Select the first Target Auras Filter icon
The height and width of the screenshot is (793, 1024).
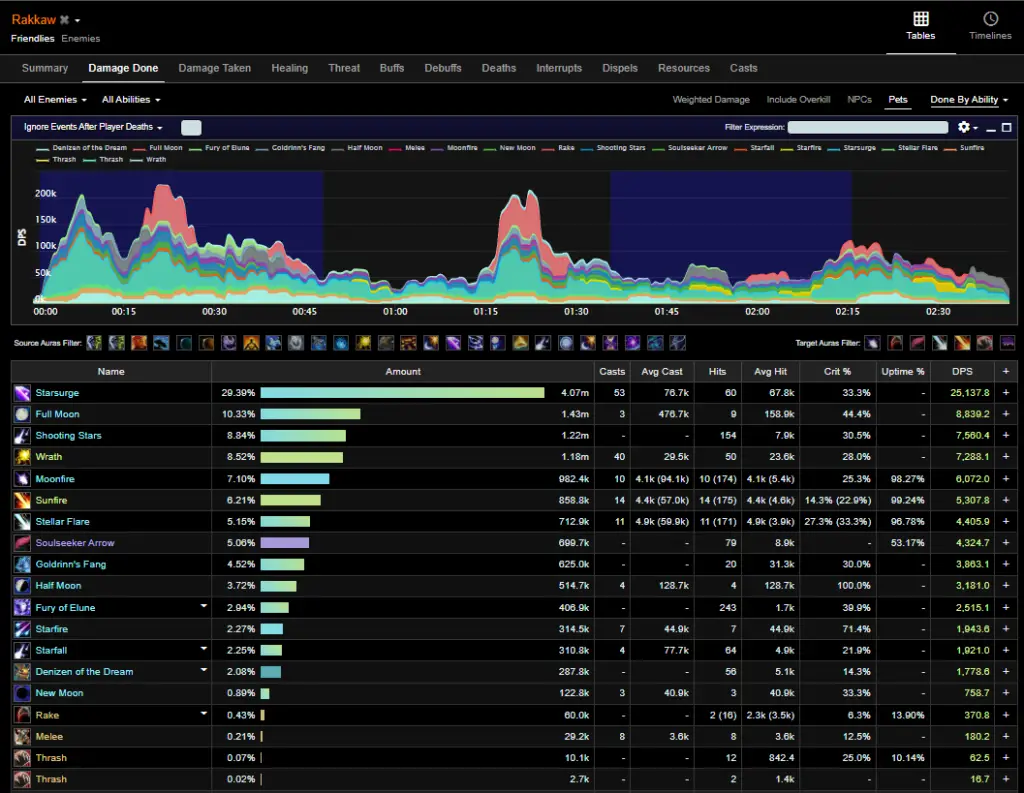tap(872, 343)
